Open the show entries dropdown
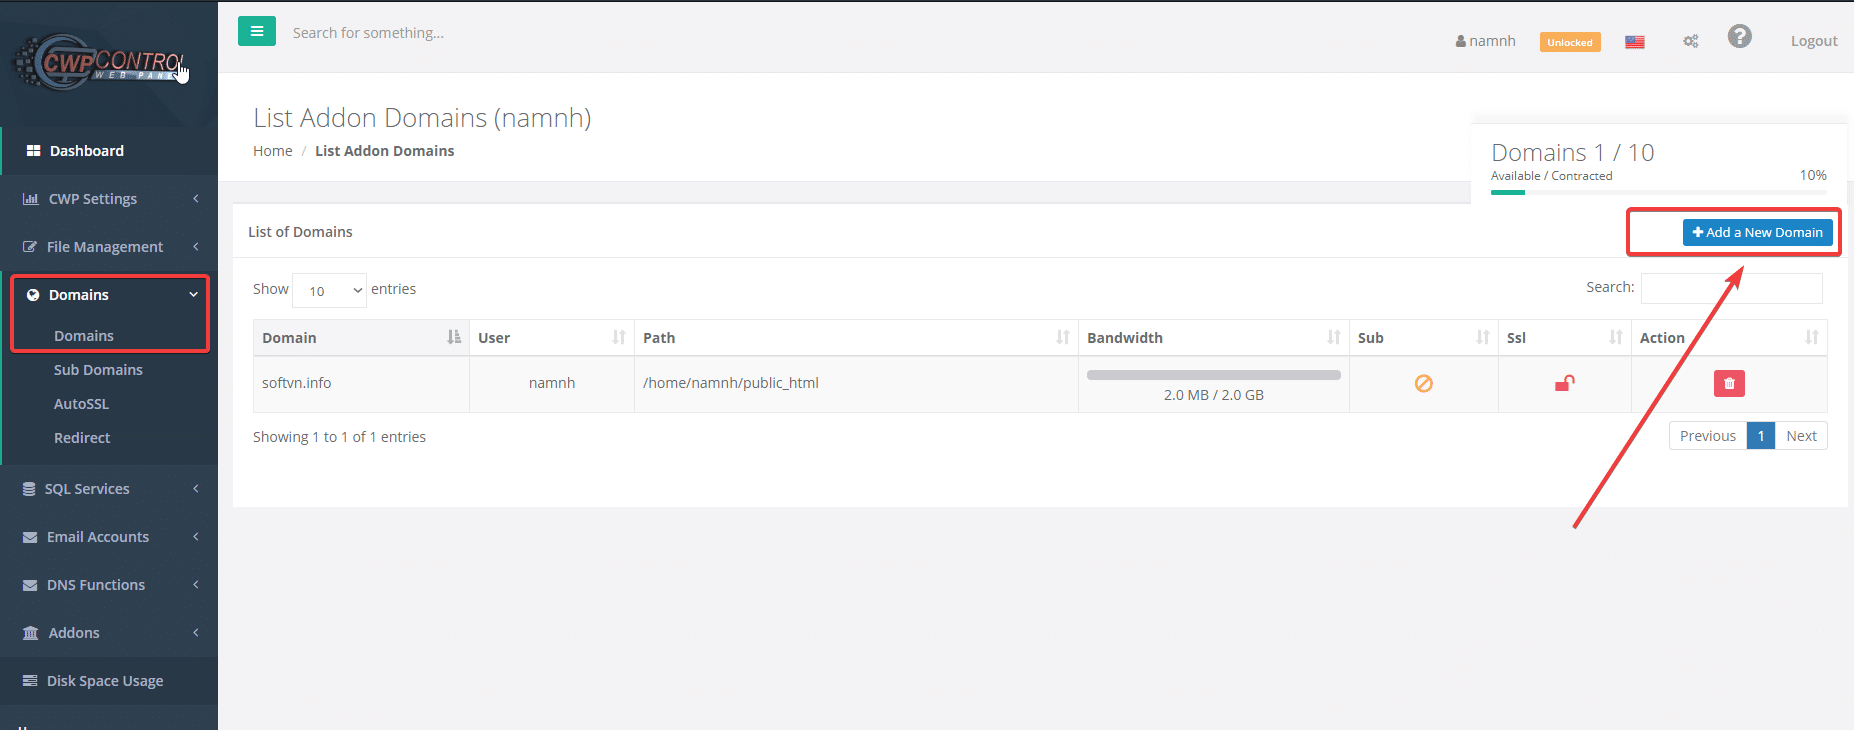 (329, 290)
